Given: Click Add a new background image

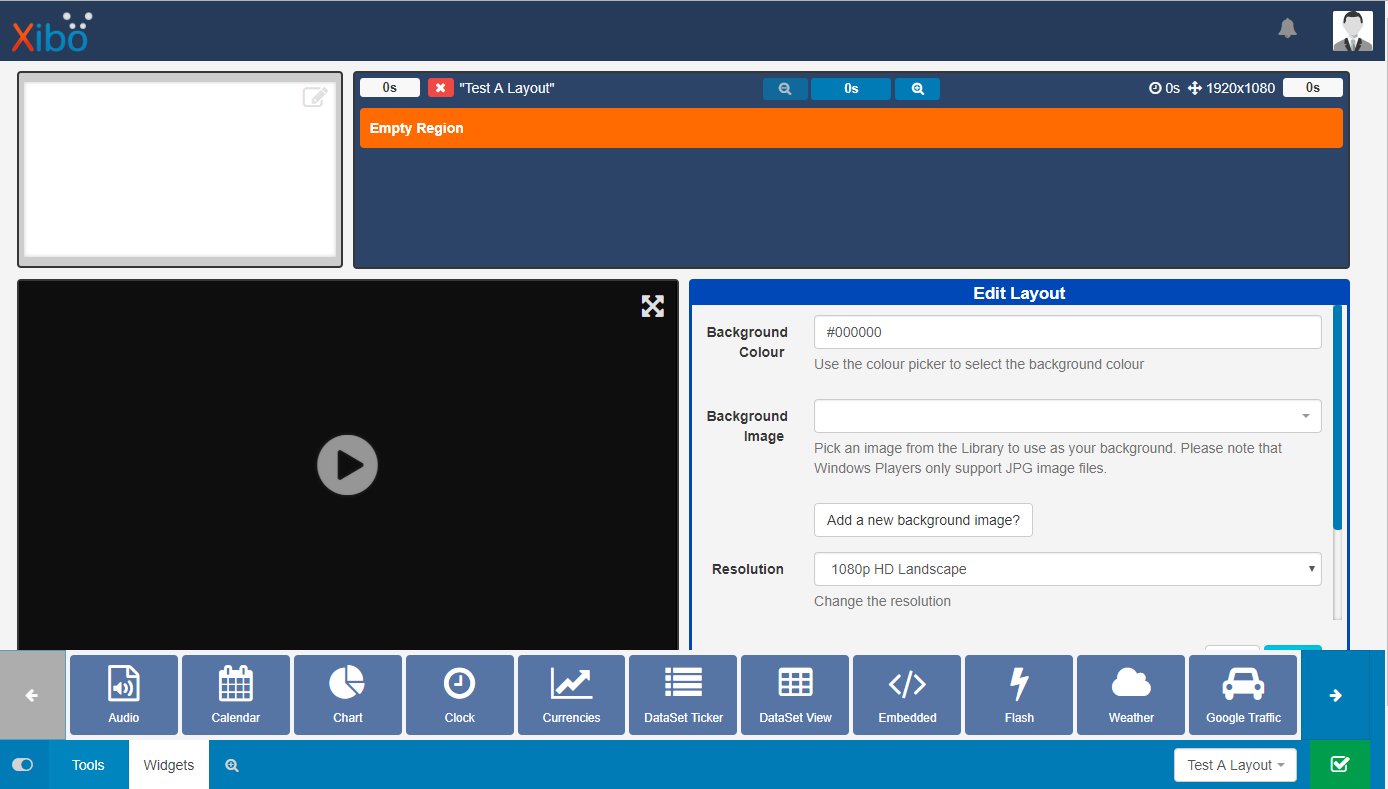Looking at the screenshot, I should point(923,519).
